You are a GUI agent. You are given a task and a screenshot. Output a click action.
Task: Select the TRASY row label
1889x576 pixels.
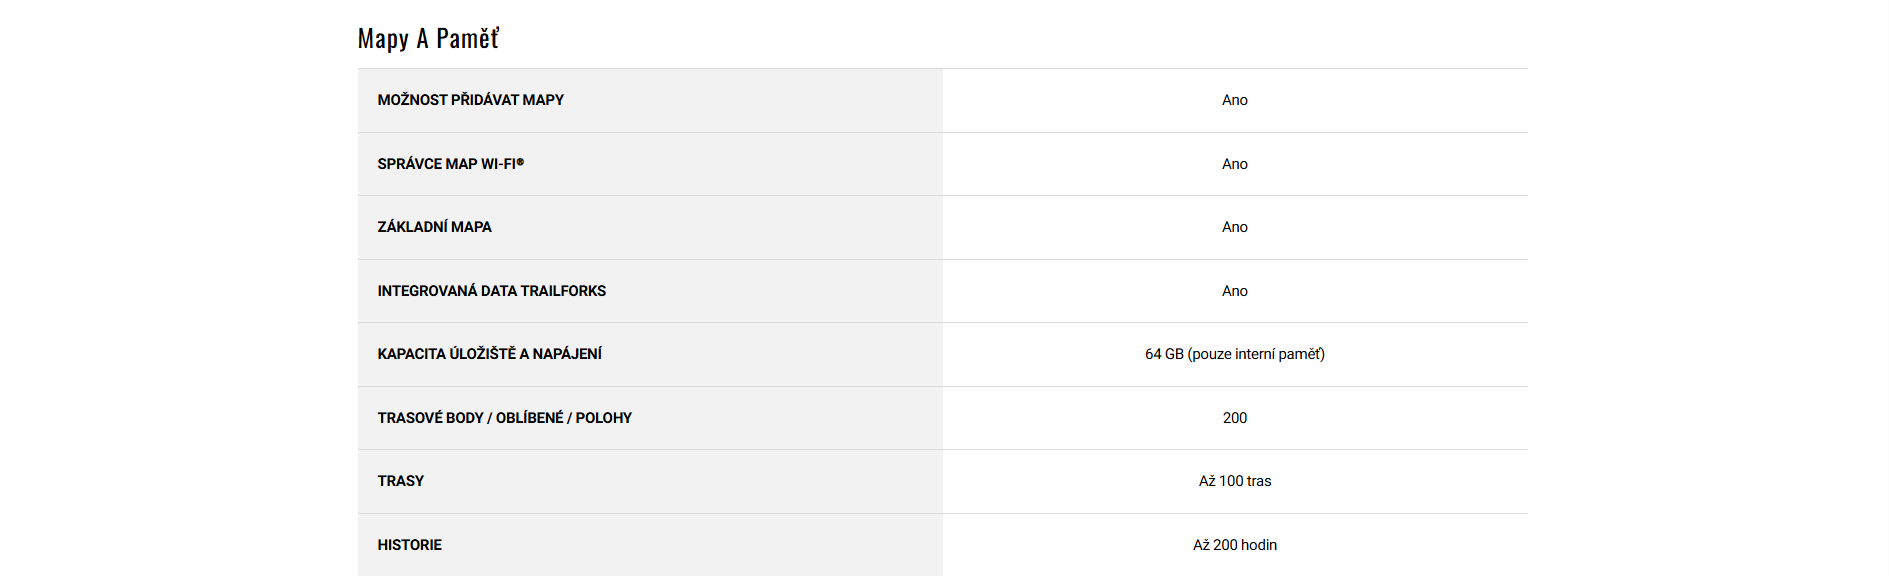(x=400, y=481)
